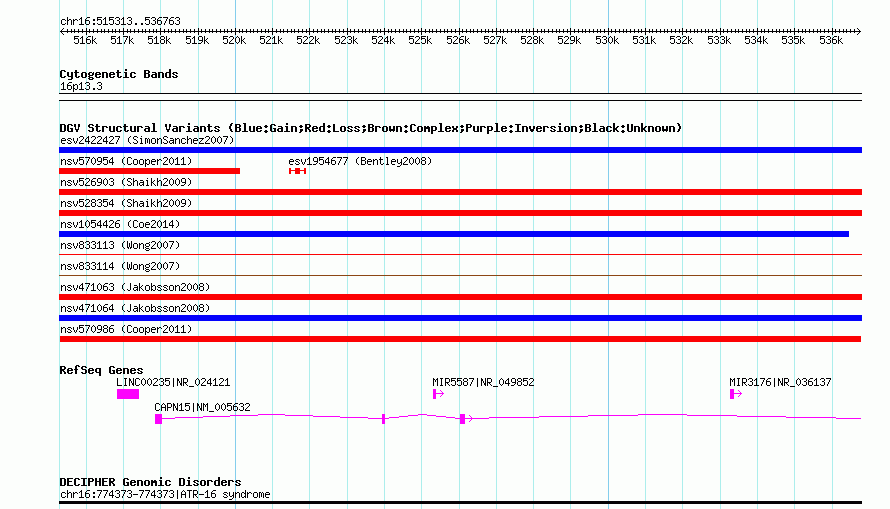Click the nsv833113 thin red line
This screenshot has width=890, height=509.
click(x=460, y=255)
